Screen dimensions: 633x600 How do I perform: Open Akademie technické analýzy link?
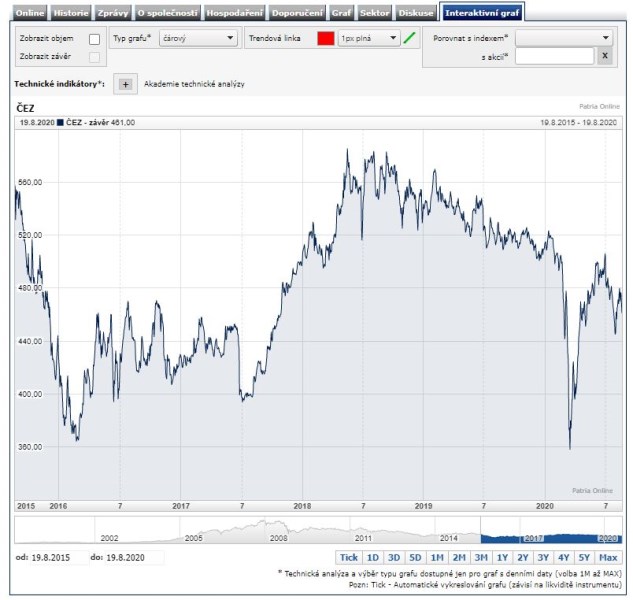click(194, 85)
